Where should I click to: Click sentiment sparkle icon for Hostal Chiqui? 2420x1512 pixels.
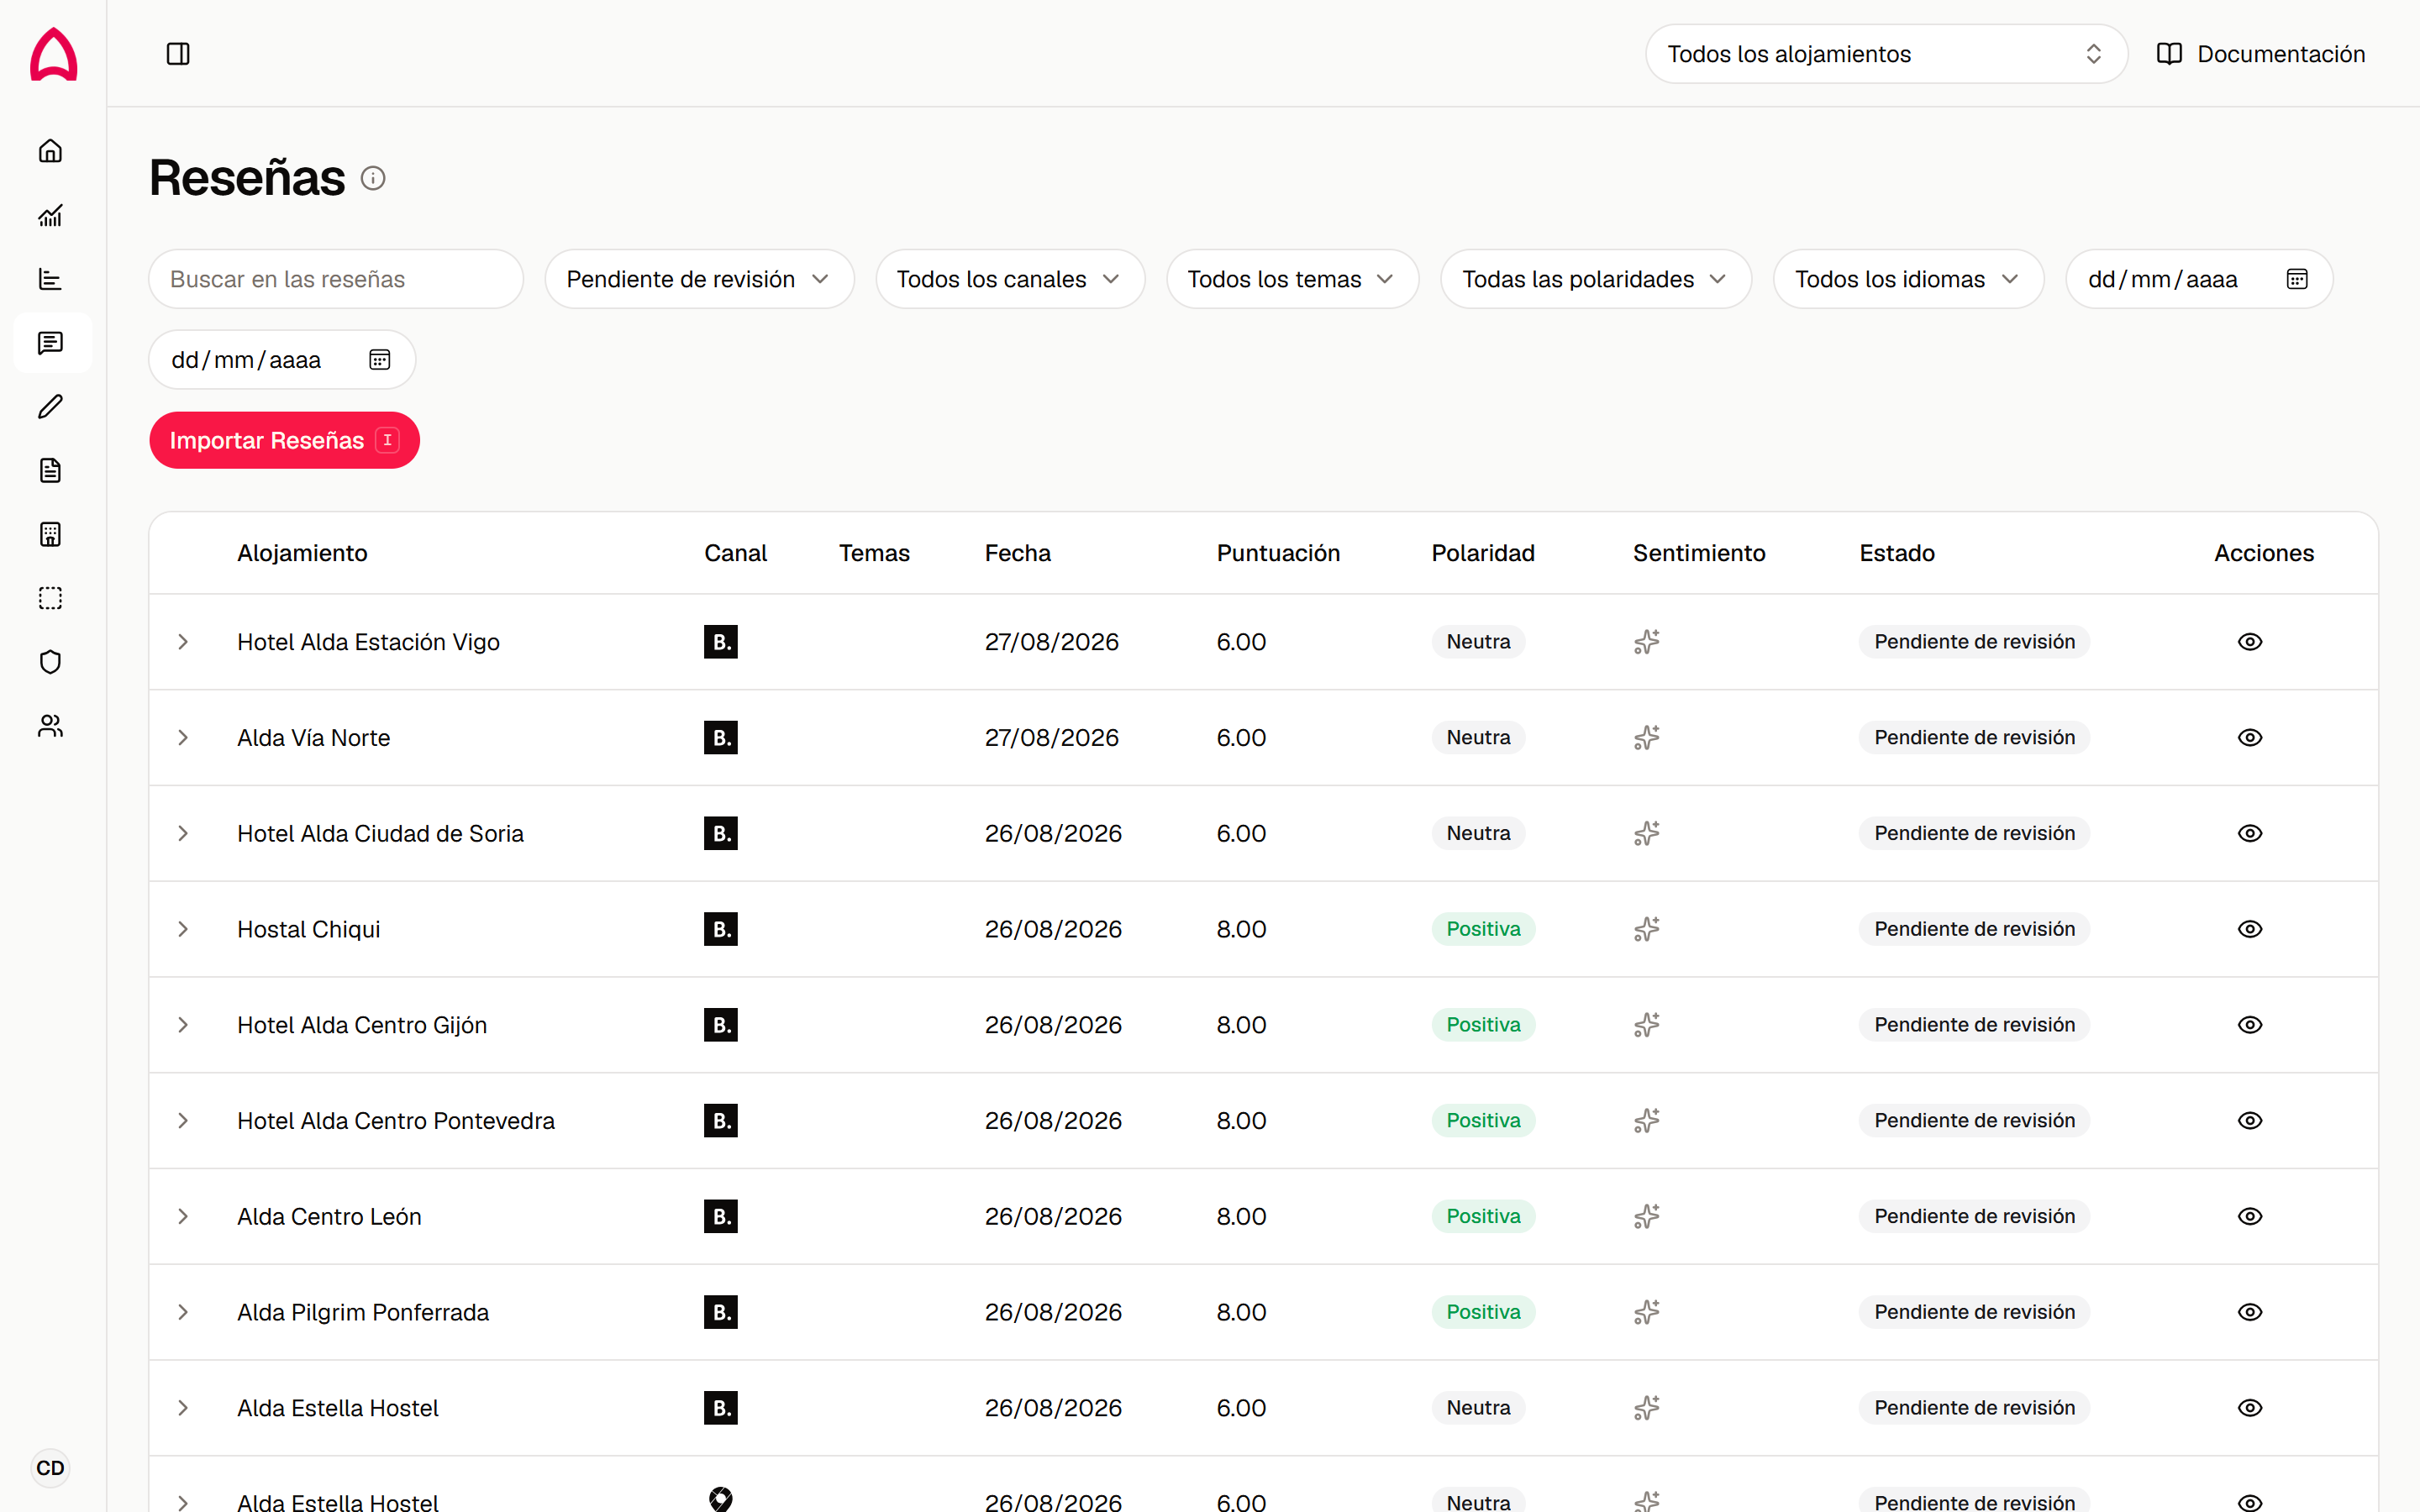coord(1647,929)
